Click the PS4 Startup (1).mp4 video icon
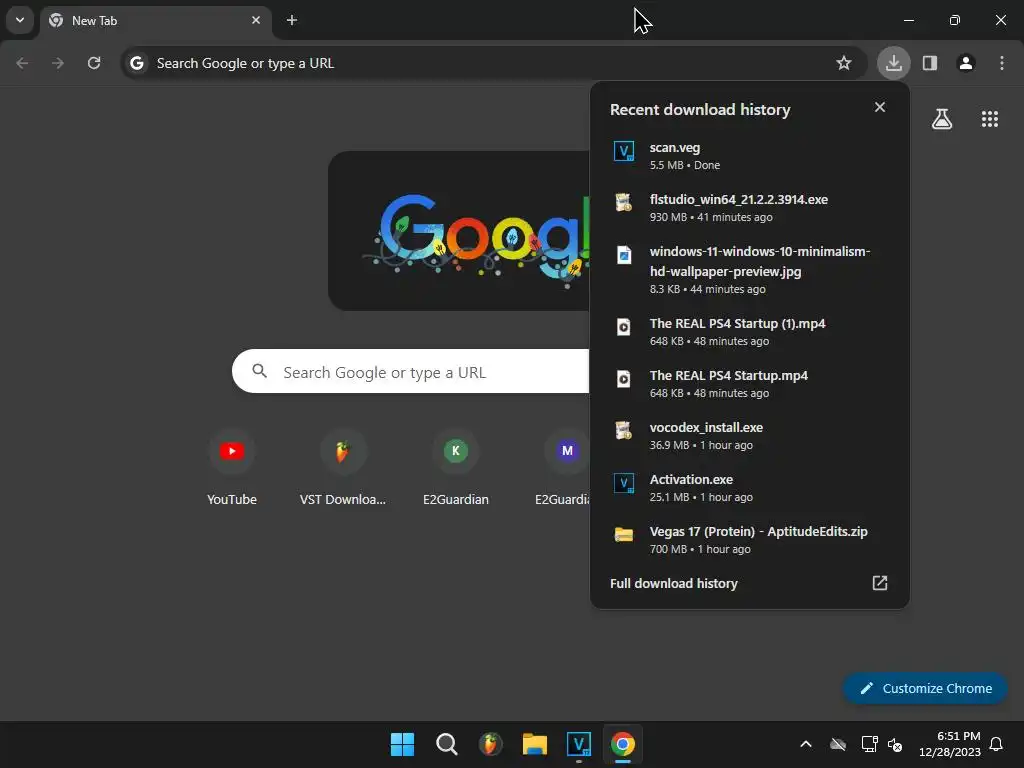 coord(624,327)
